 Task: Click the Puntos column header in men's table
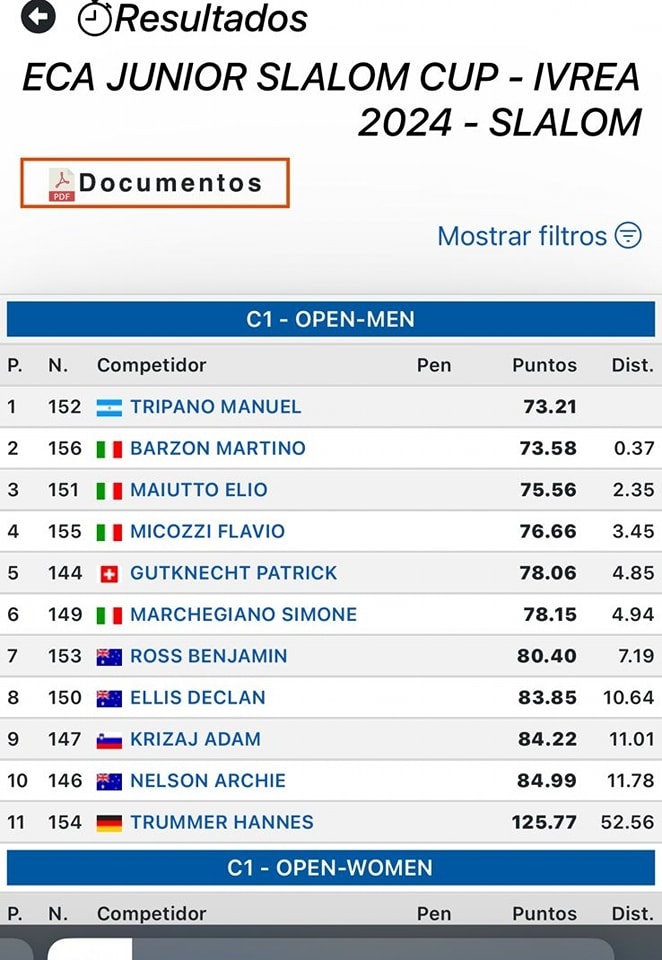click(544, 366)
